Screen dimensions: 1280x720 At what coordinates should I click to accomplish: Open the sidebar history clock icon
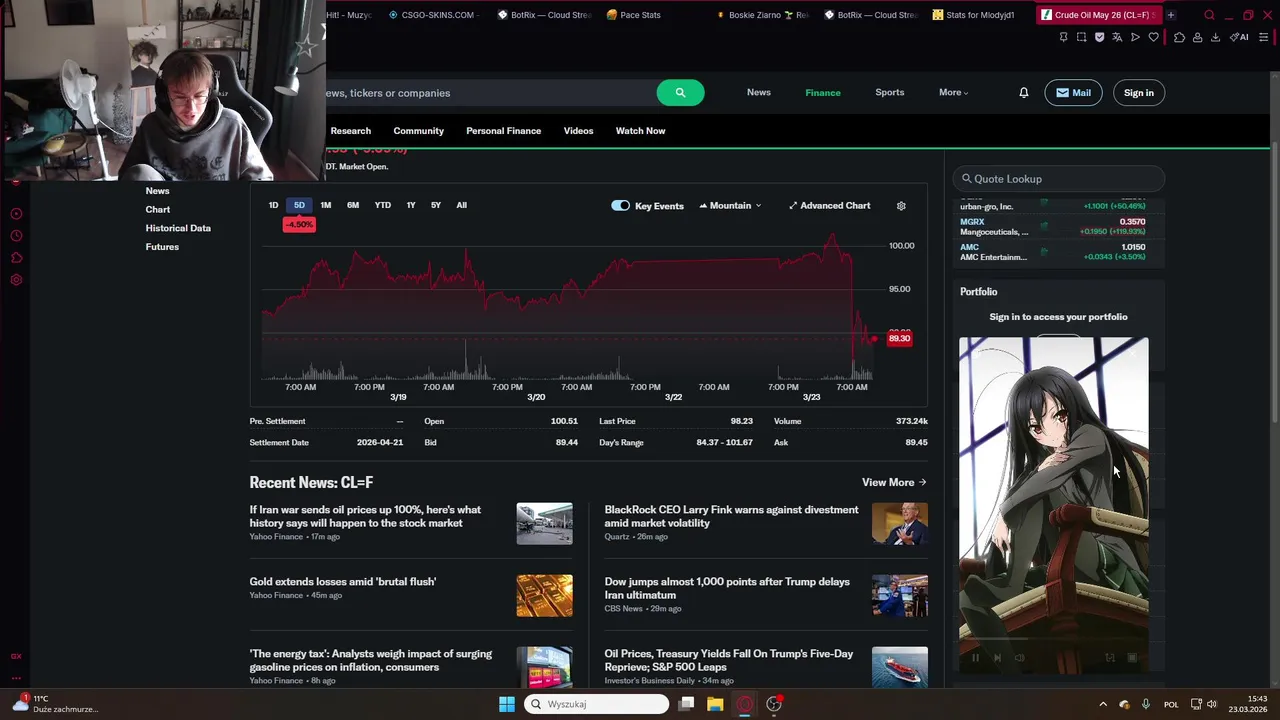16,236
